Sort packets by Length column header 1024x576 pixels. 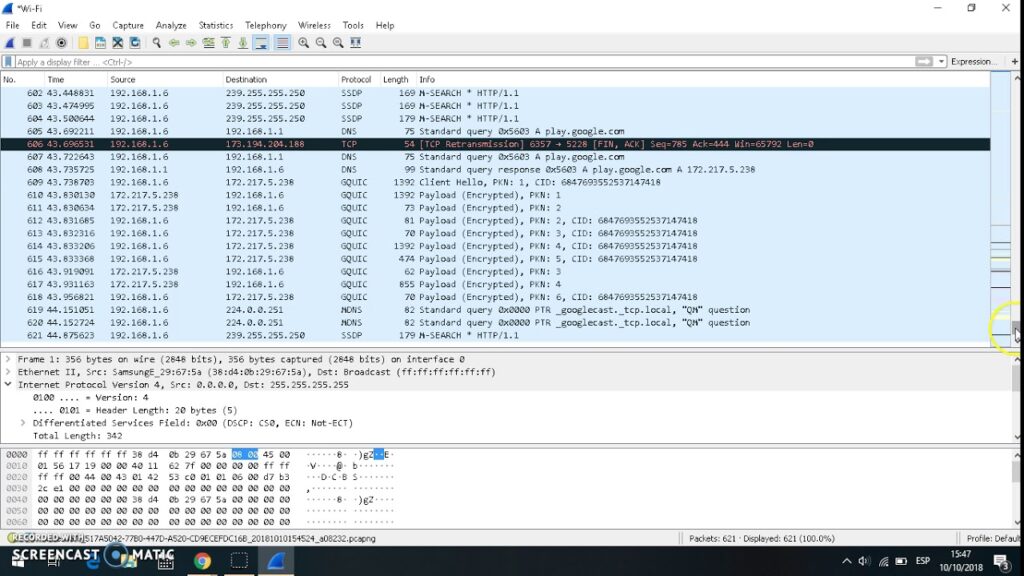pos(398,80)
